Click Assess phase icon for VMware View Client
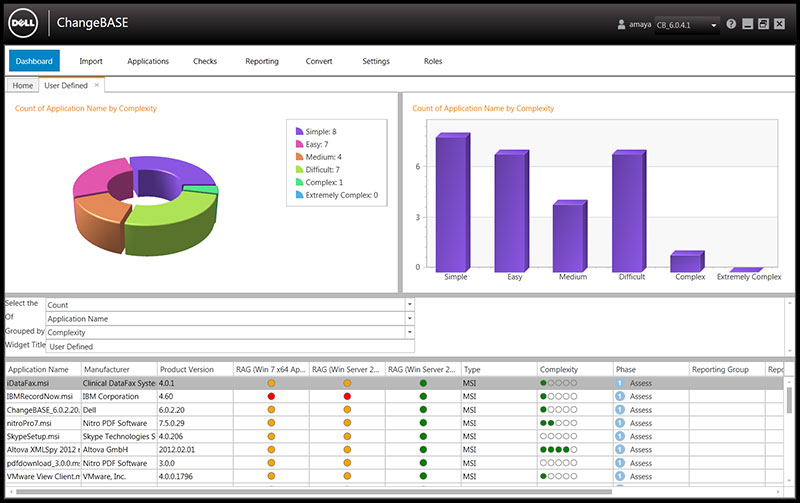This screenshot has width=800, height=503. [620, 476]
